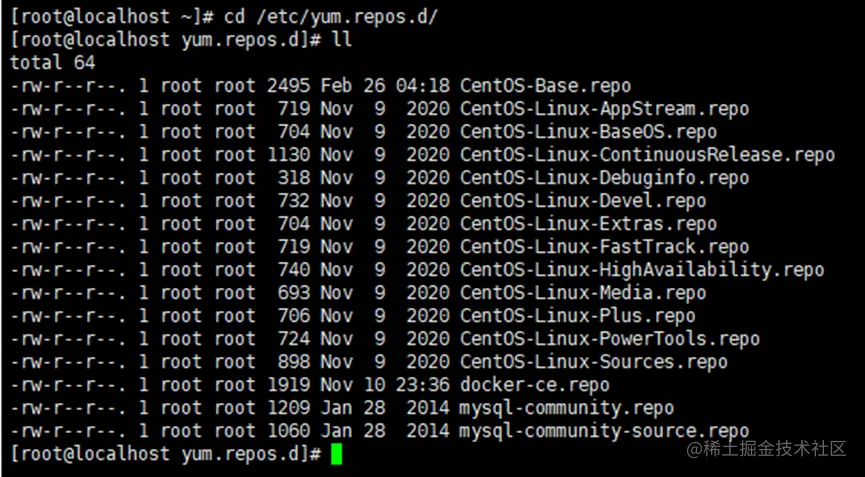865x477 pixels.
Task: Select the CentOS-Linux-Media.repo filename
Action: tap(583, 293)
